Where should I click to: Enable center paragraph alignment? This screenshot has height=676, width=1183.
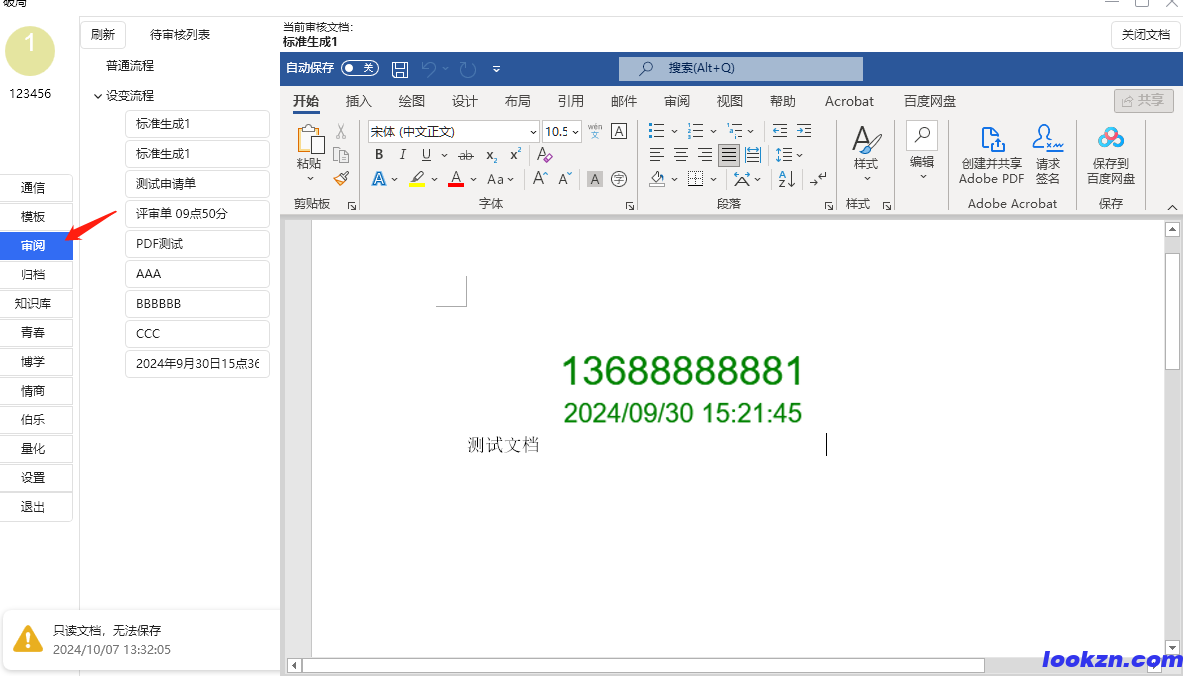pyautogui.click(x=680, y=154)
